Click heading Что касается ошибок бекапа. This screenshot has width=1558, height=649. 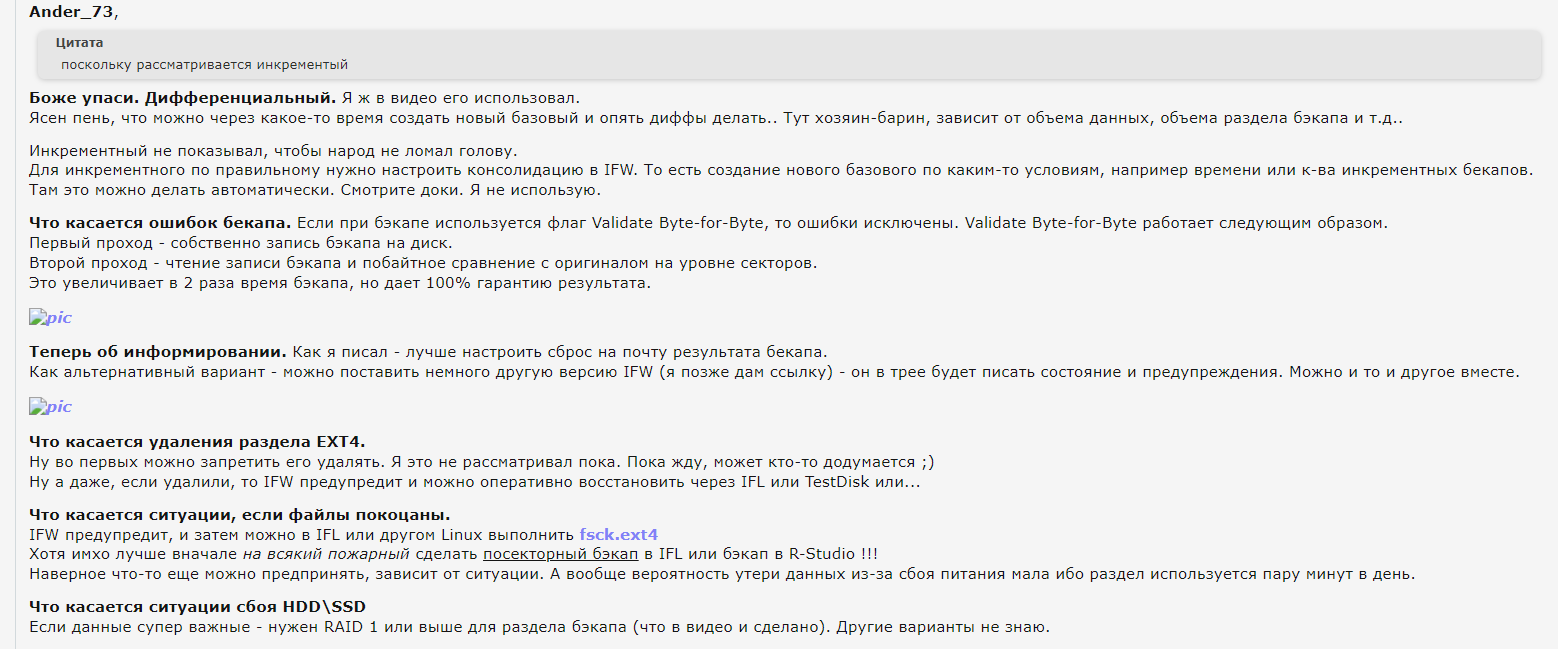[x=160, y=222]
